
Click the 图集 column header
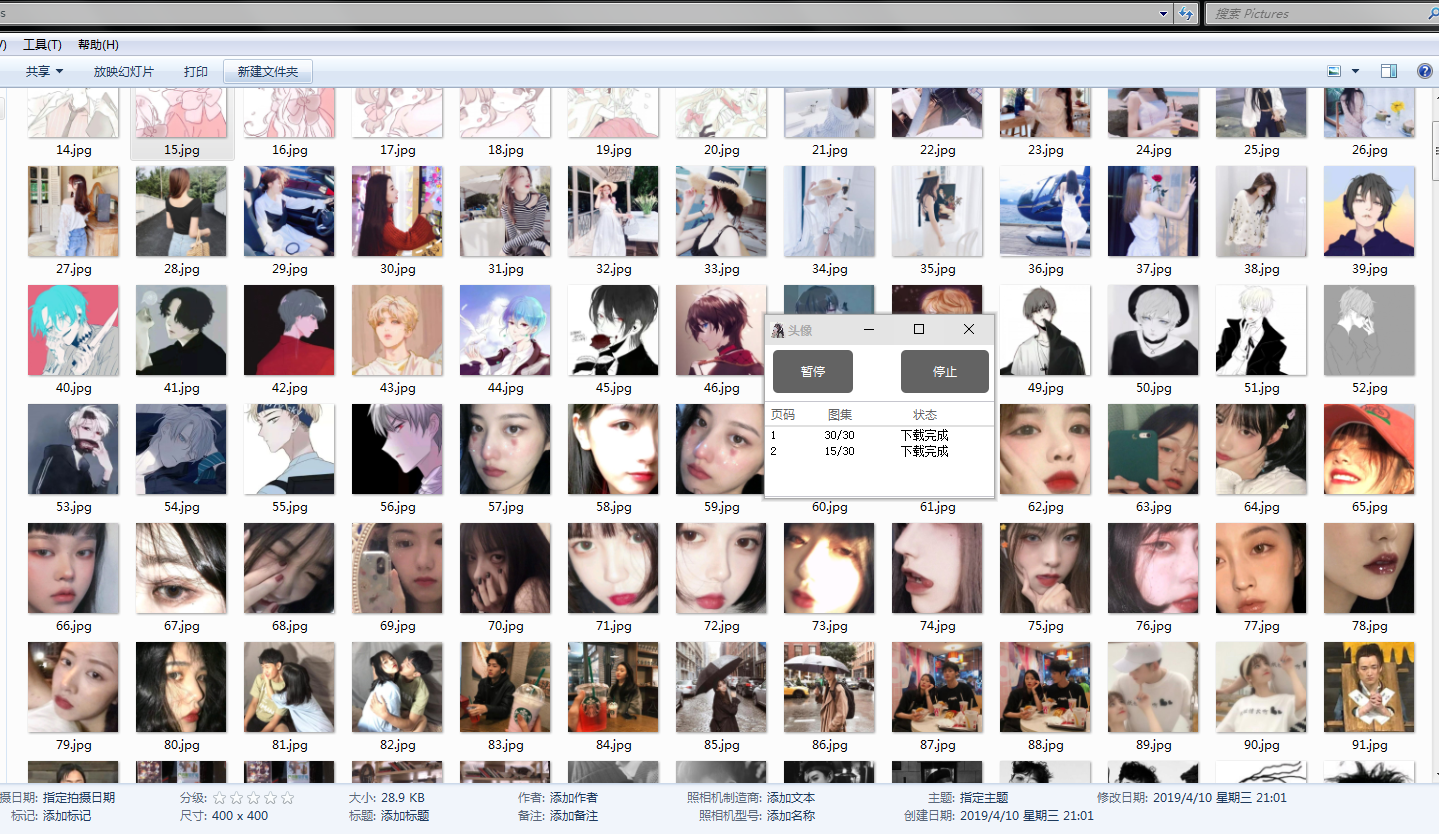pyautogui.click(x=840, y=414)
